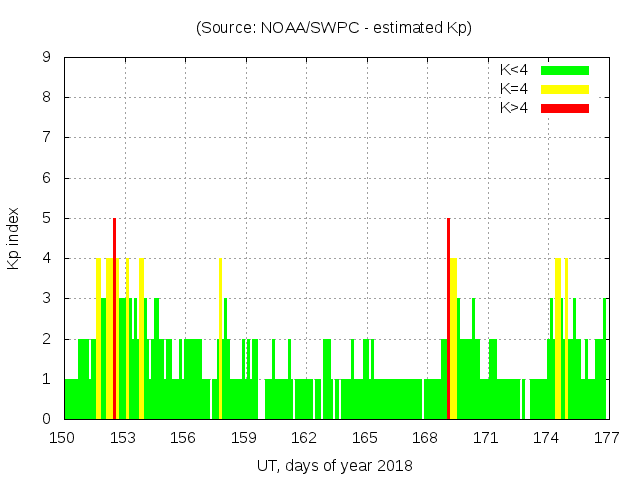Select the K<4 legend text label
The height and width of the screenshot is (480, 640).
coord(516,70)
